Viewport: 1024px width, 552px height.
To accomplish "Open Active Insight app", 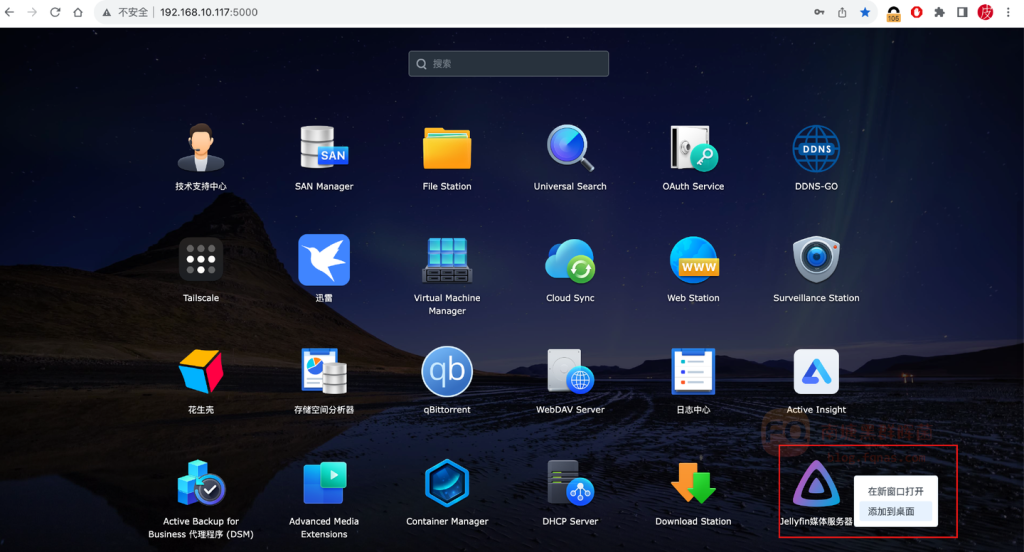I will click(x=816, y=372).
